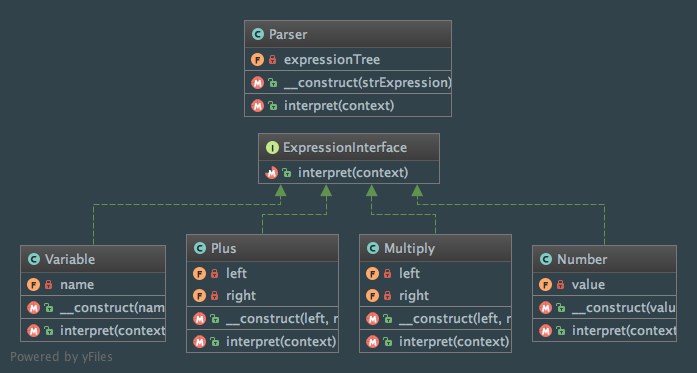
Task: Click the class icon beside Number
Action: click(x=546, y=259)
